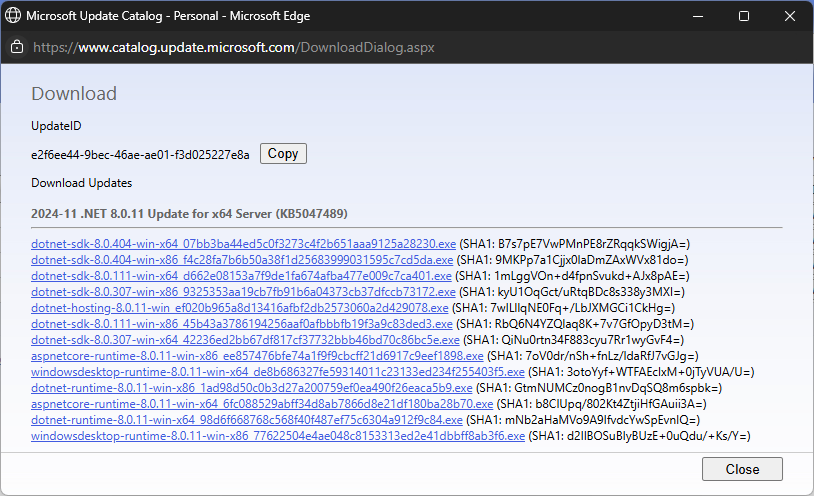
Task: Click the lock icon in address bar
Action: tap(17, 47)
